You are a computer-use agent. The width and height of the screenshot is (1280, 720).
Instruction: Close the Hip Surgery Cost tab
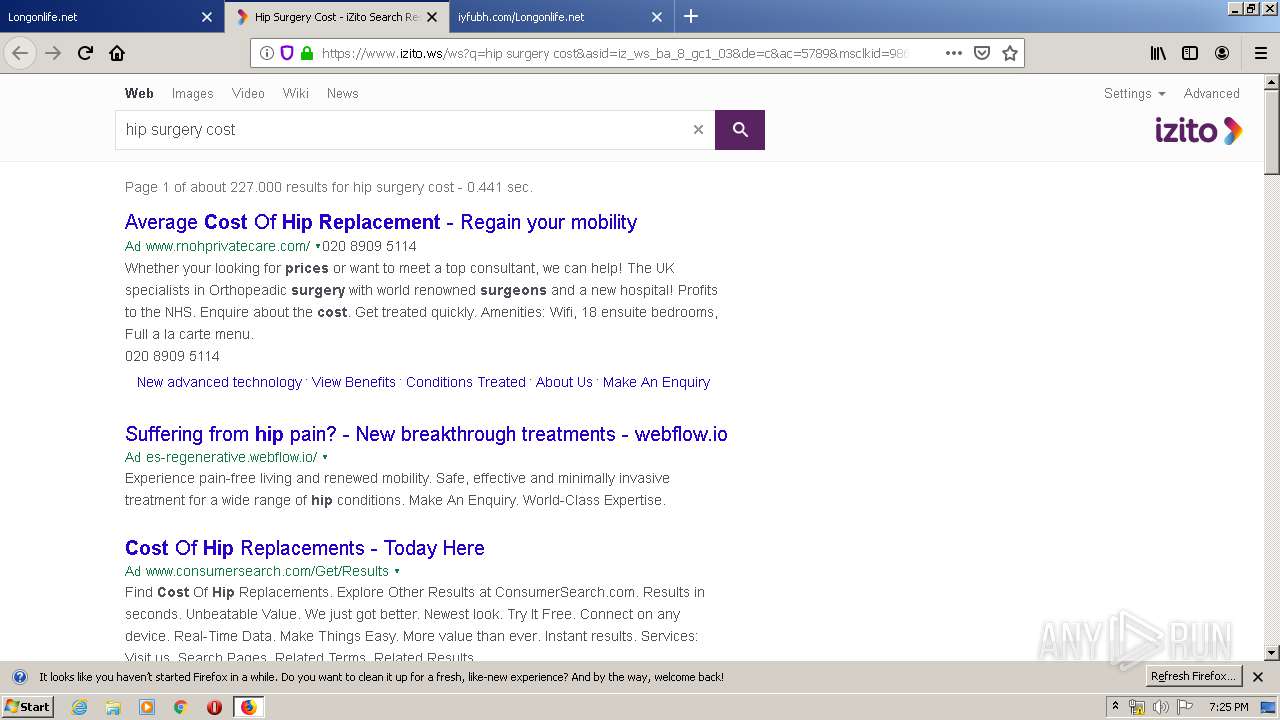pos(432,17)
